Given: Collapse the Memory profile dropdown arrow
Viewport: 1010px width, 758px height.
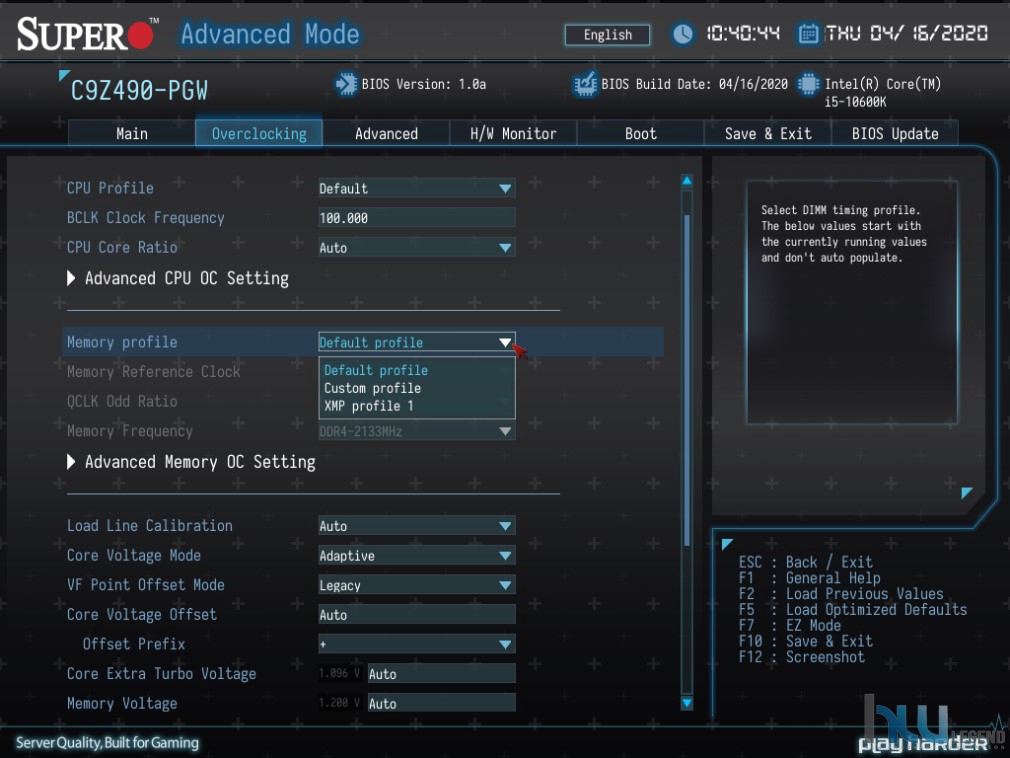Looking at the screenshot, I should point(505,343).
